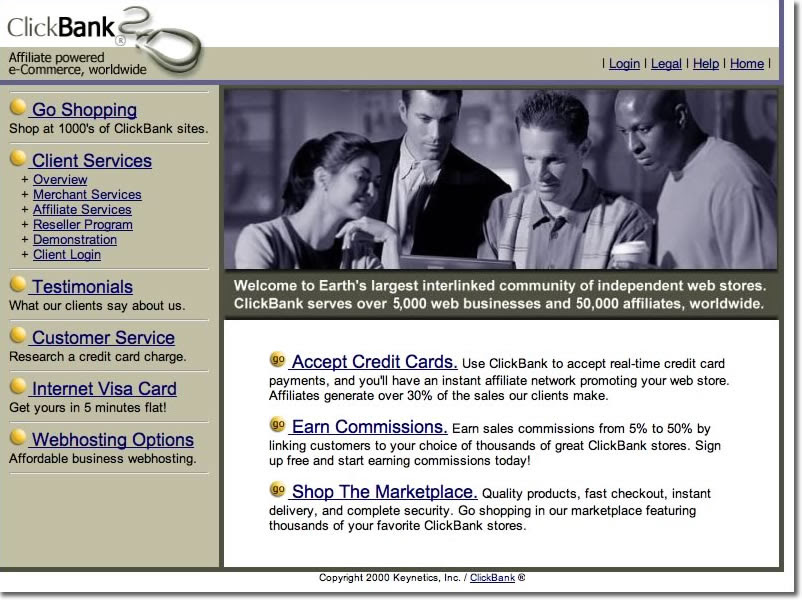
Task: Click yellow bullet beside Webhosting Options
Action: coord(18,437)
